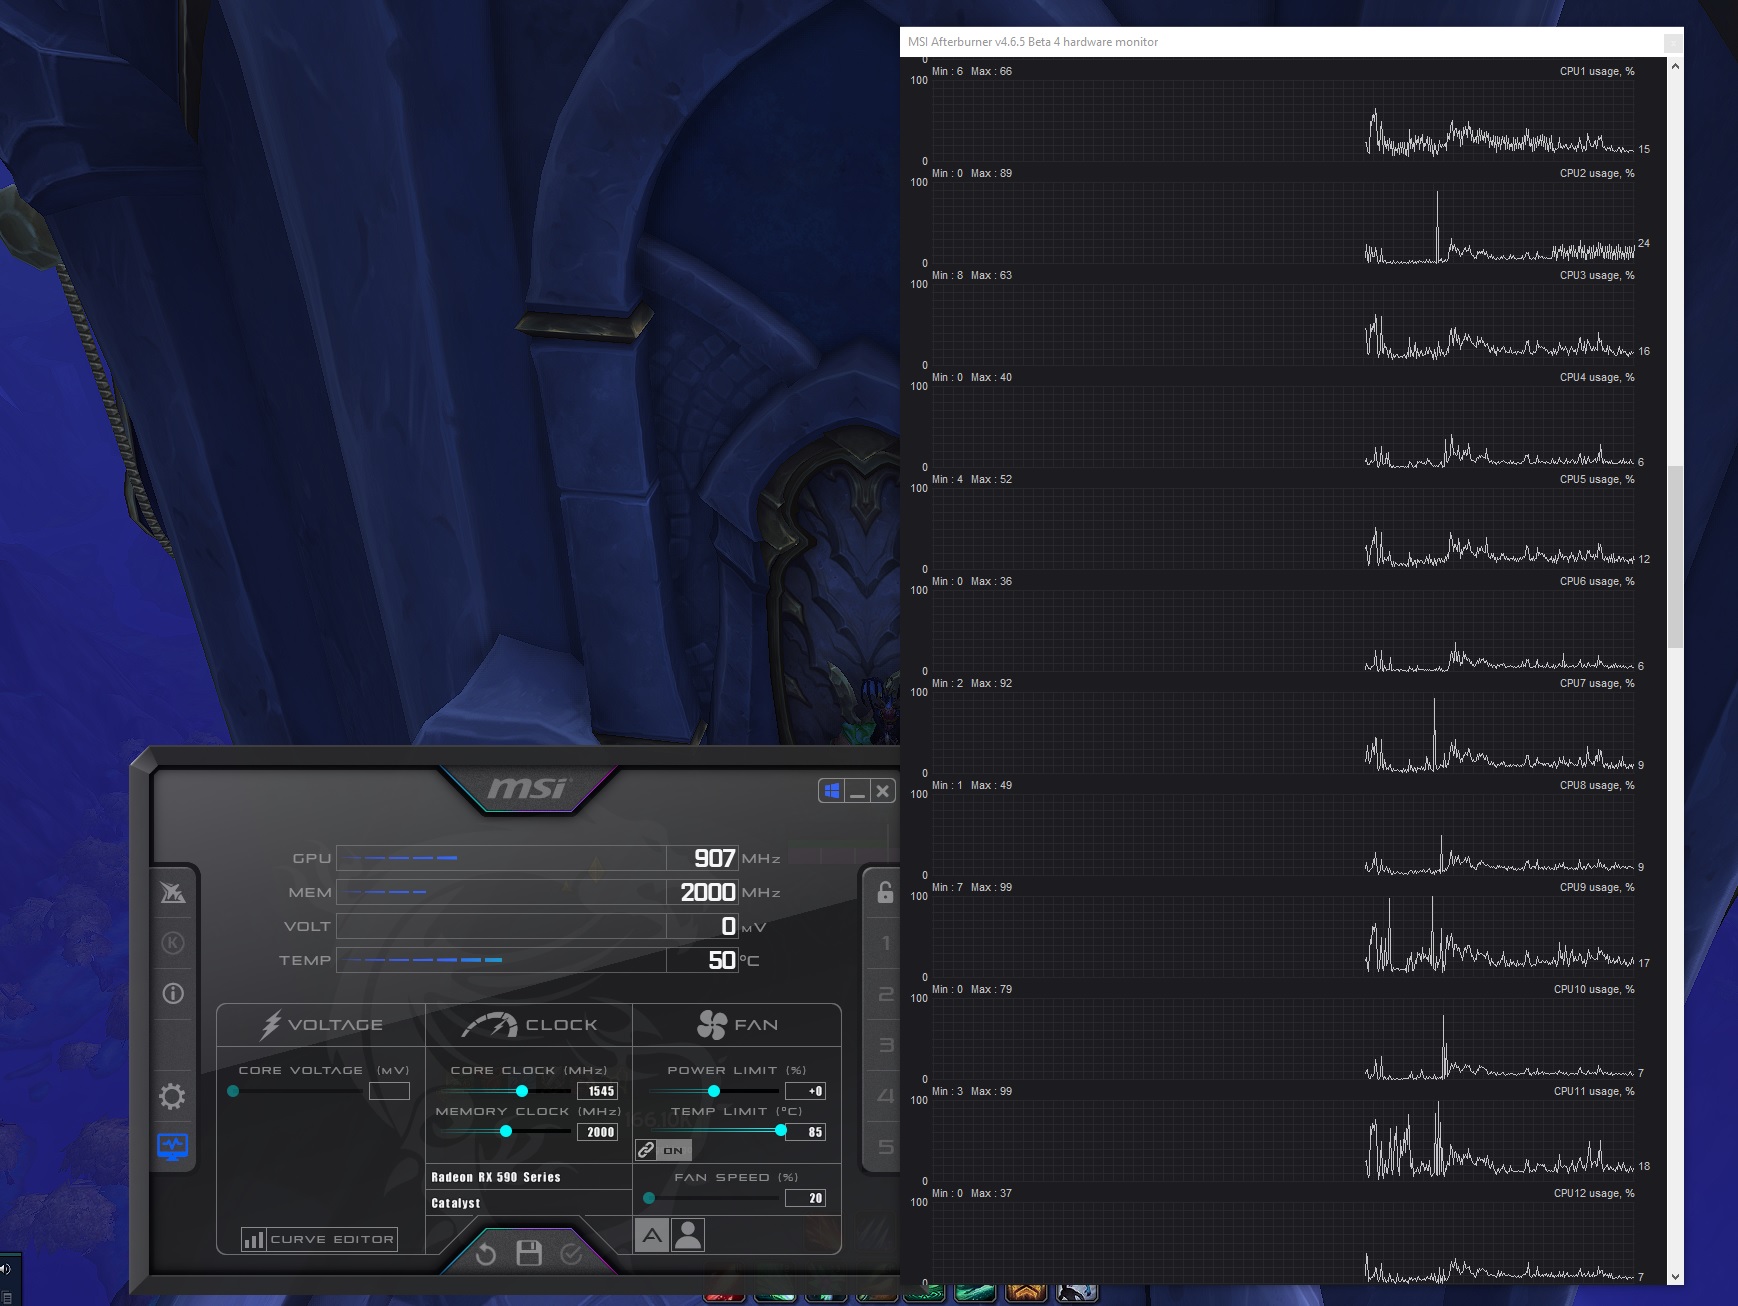Reset settings with the circular arrow icon
1738x1306 pixels.
(486, 1253)
